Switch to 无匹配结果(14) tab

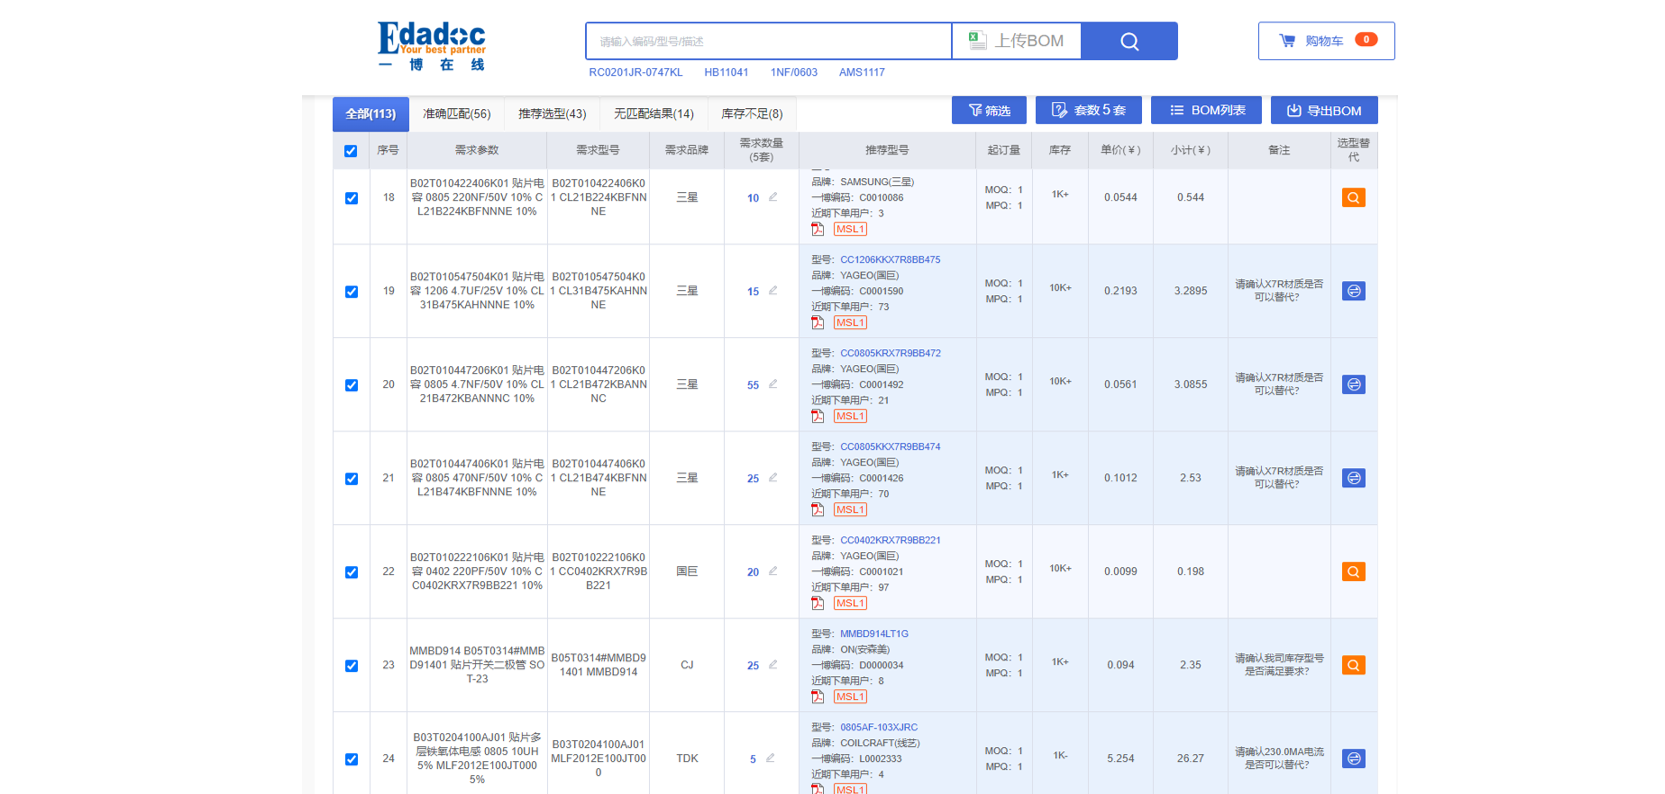[653, 114]
